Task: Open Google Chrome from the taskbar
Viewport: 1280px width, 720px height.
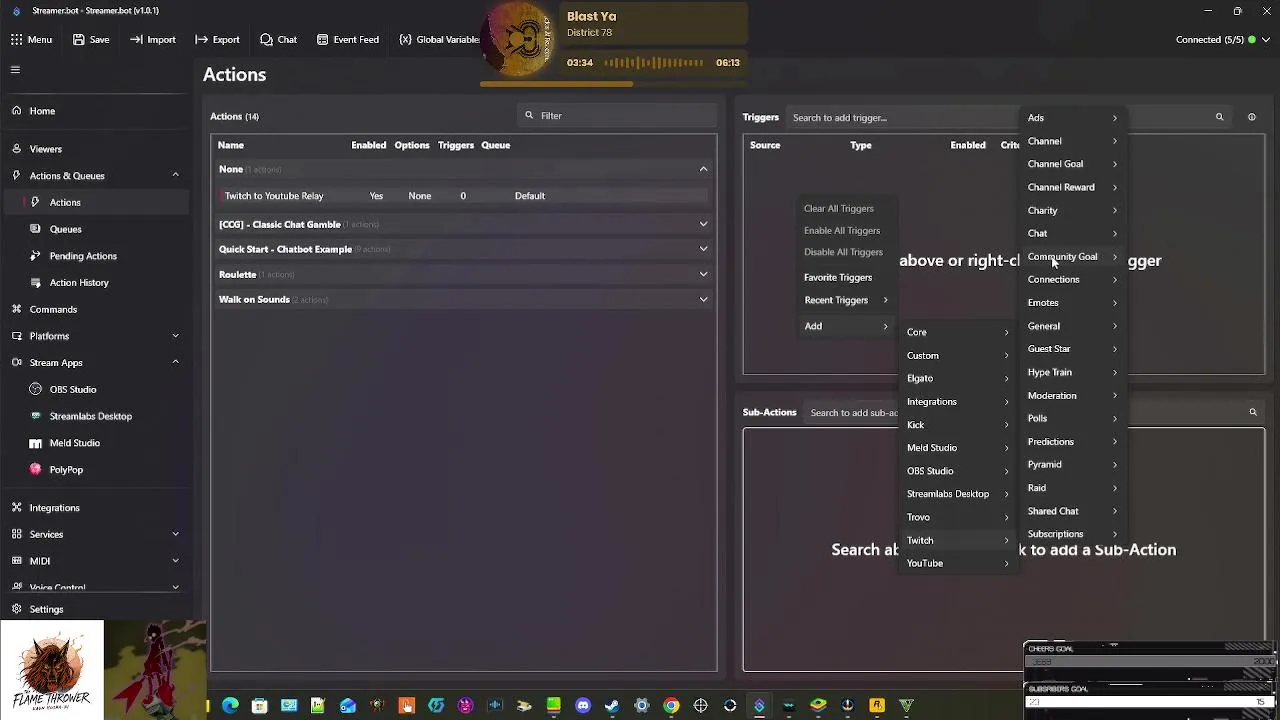Action: pos(671,706)
